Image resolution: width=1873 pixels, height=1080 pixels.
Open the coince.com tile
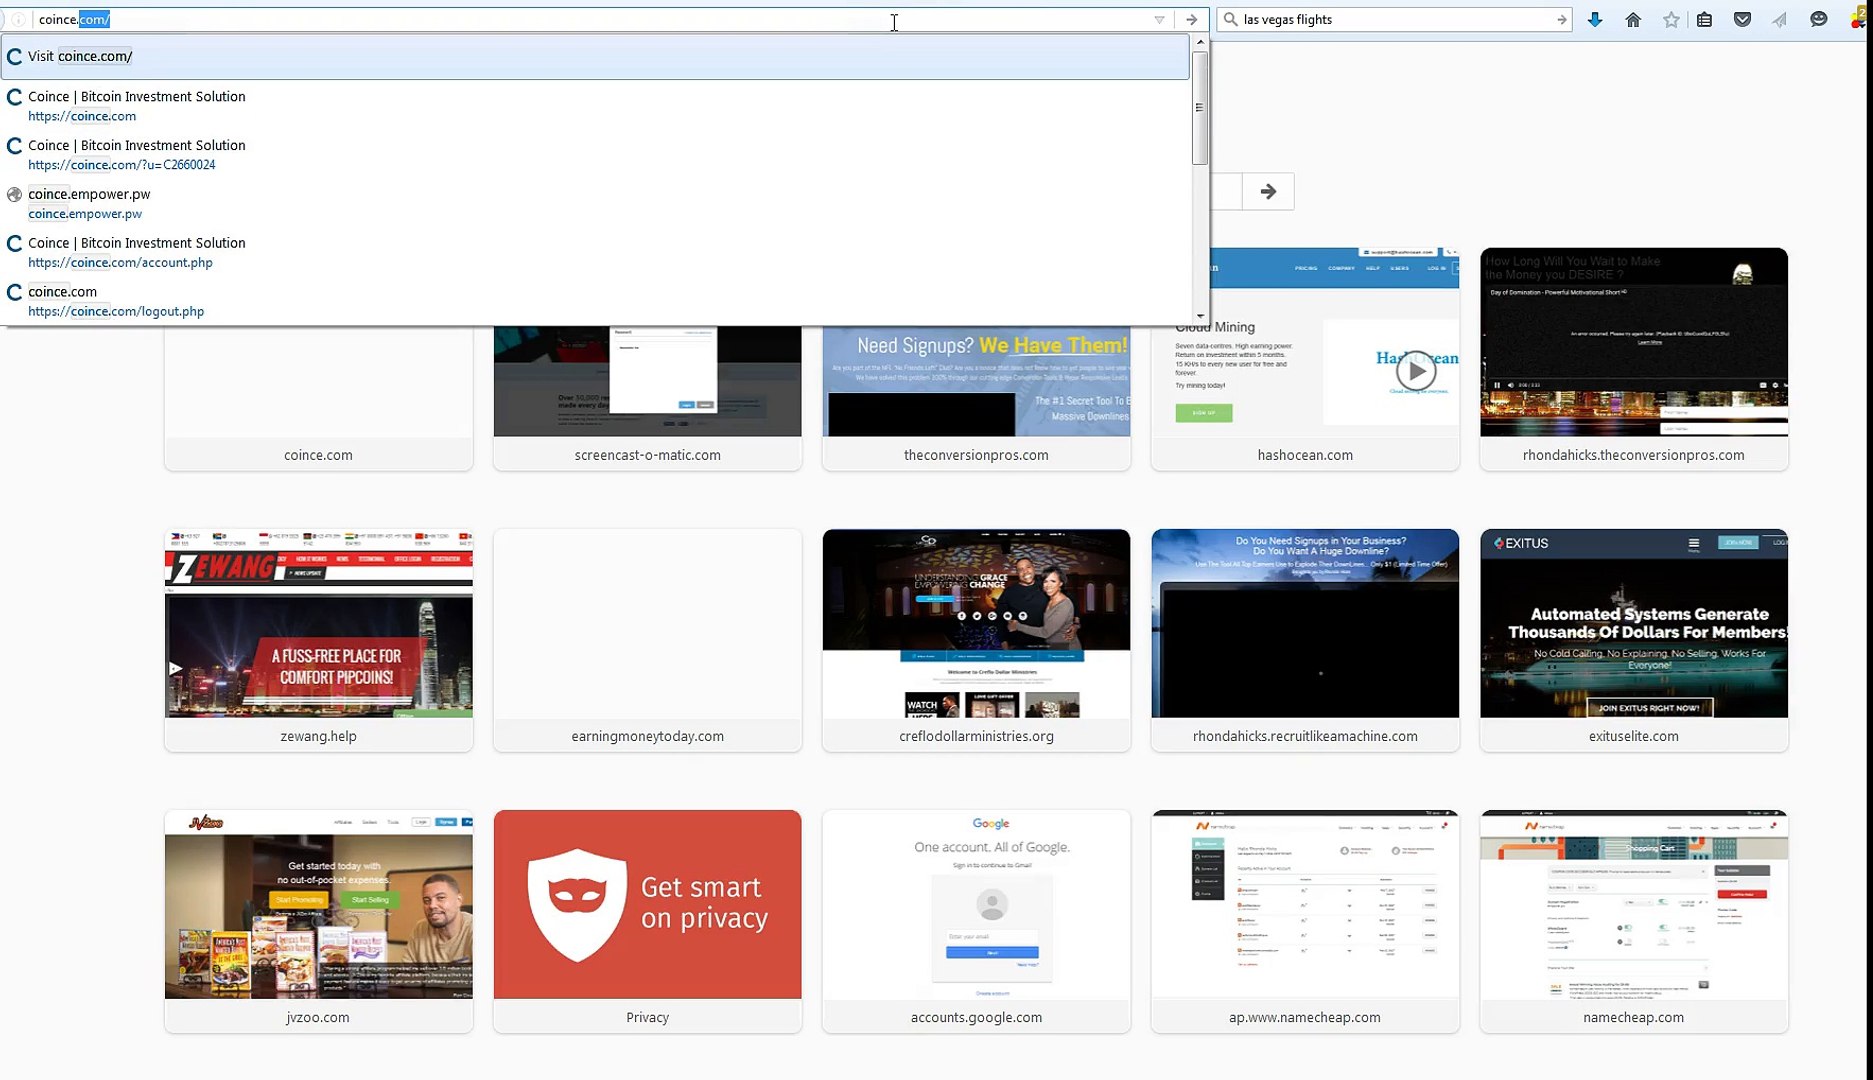318,397
